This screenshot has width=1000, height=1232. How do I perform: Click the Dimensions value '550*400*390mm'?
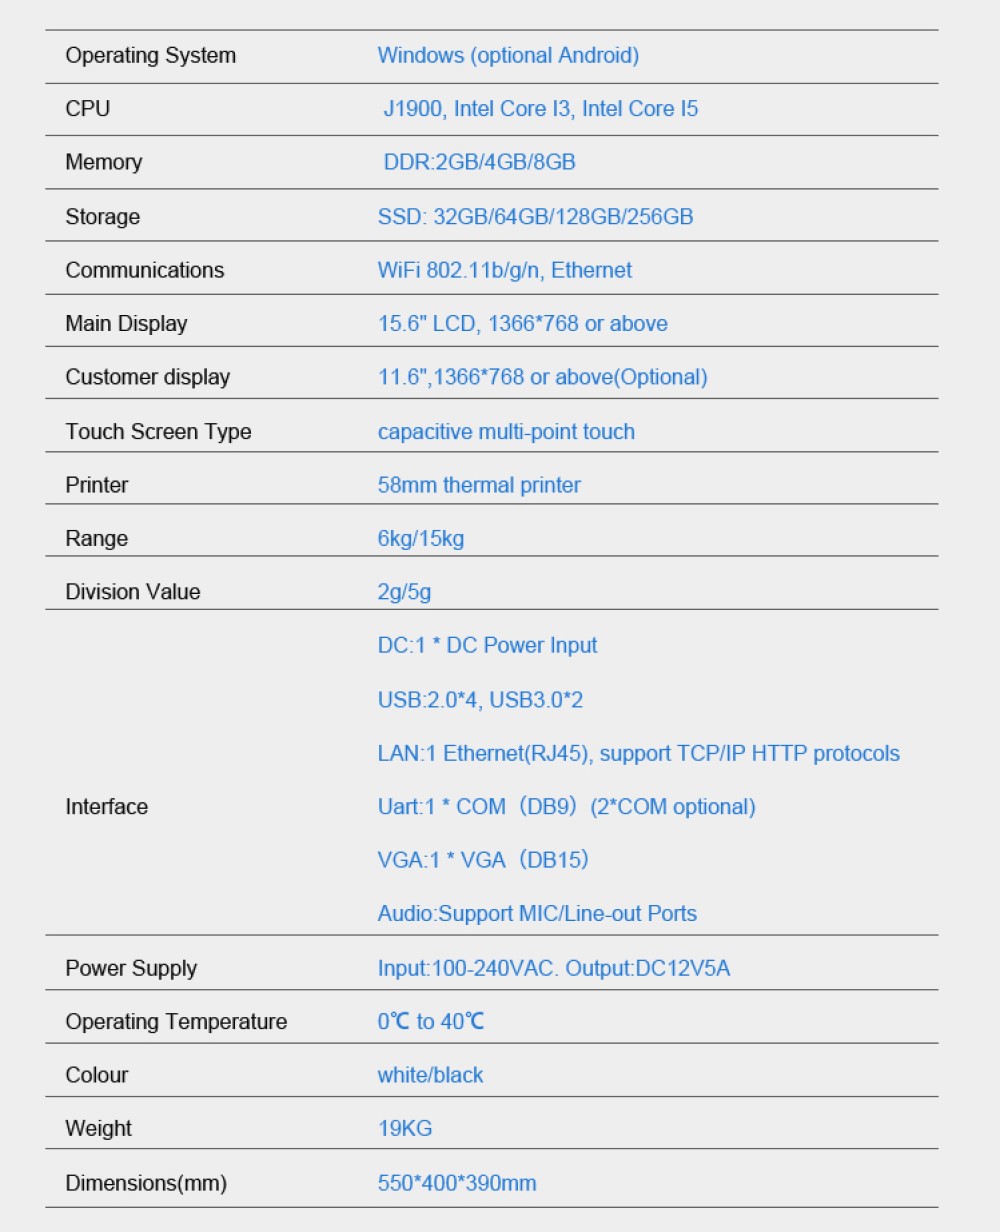pyautogui.click(x=457, y=1184)
